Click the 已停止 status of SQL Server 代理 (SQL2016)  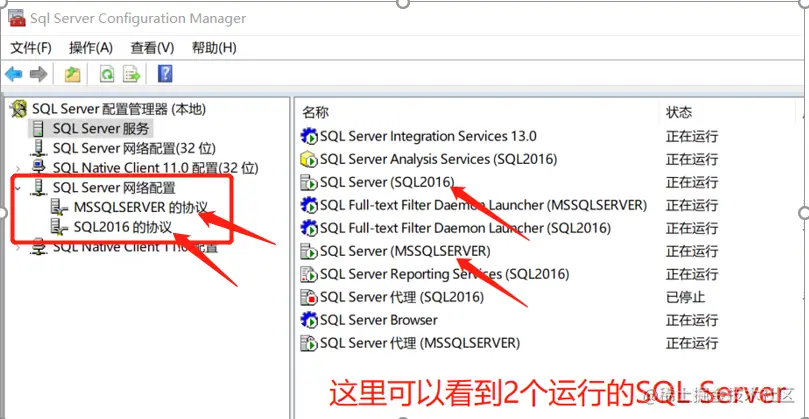(686, 297)
